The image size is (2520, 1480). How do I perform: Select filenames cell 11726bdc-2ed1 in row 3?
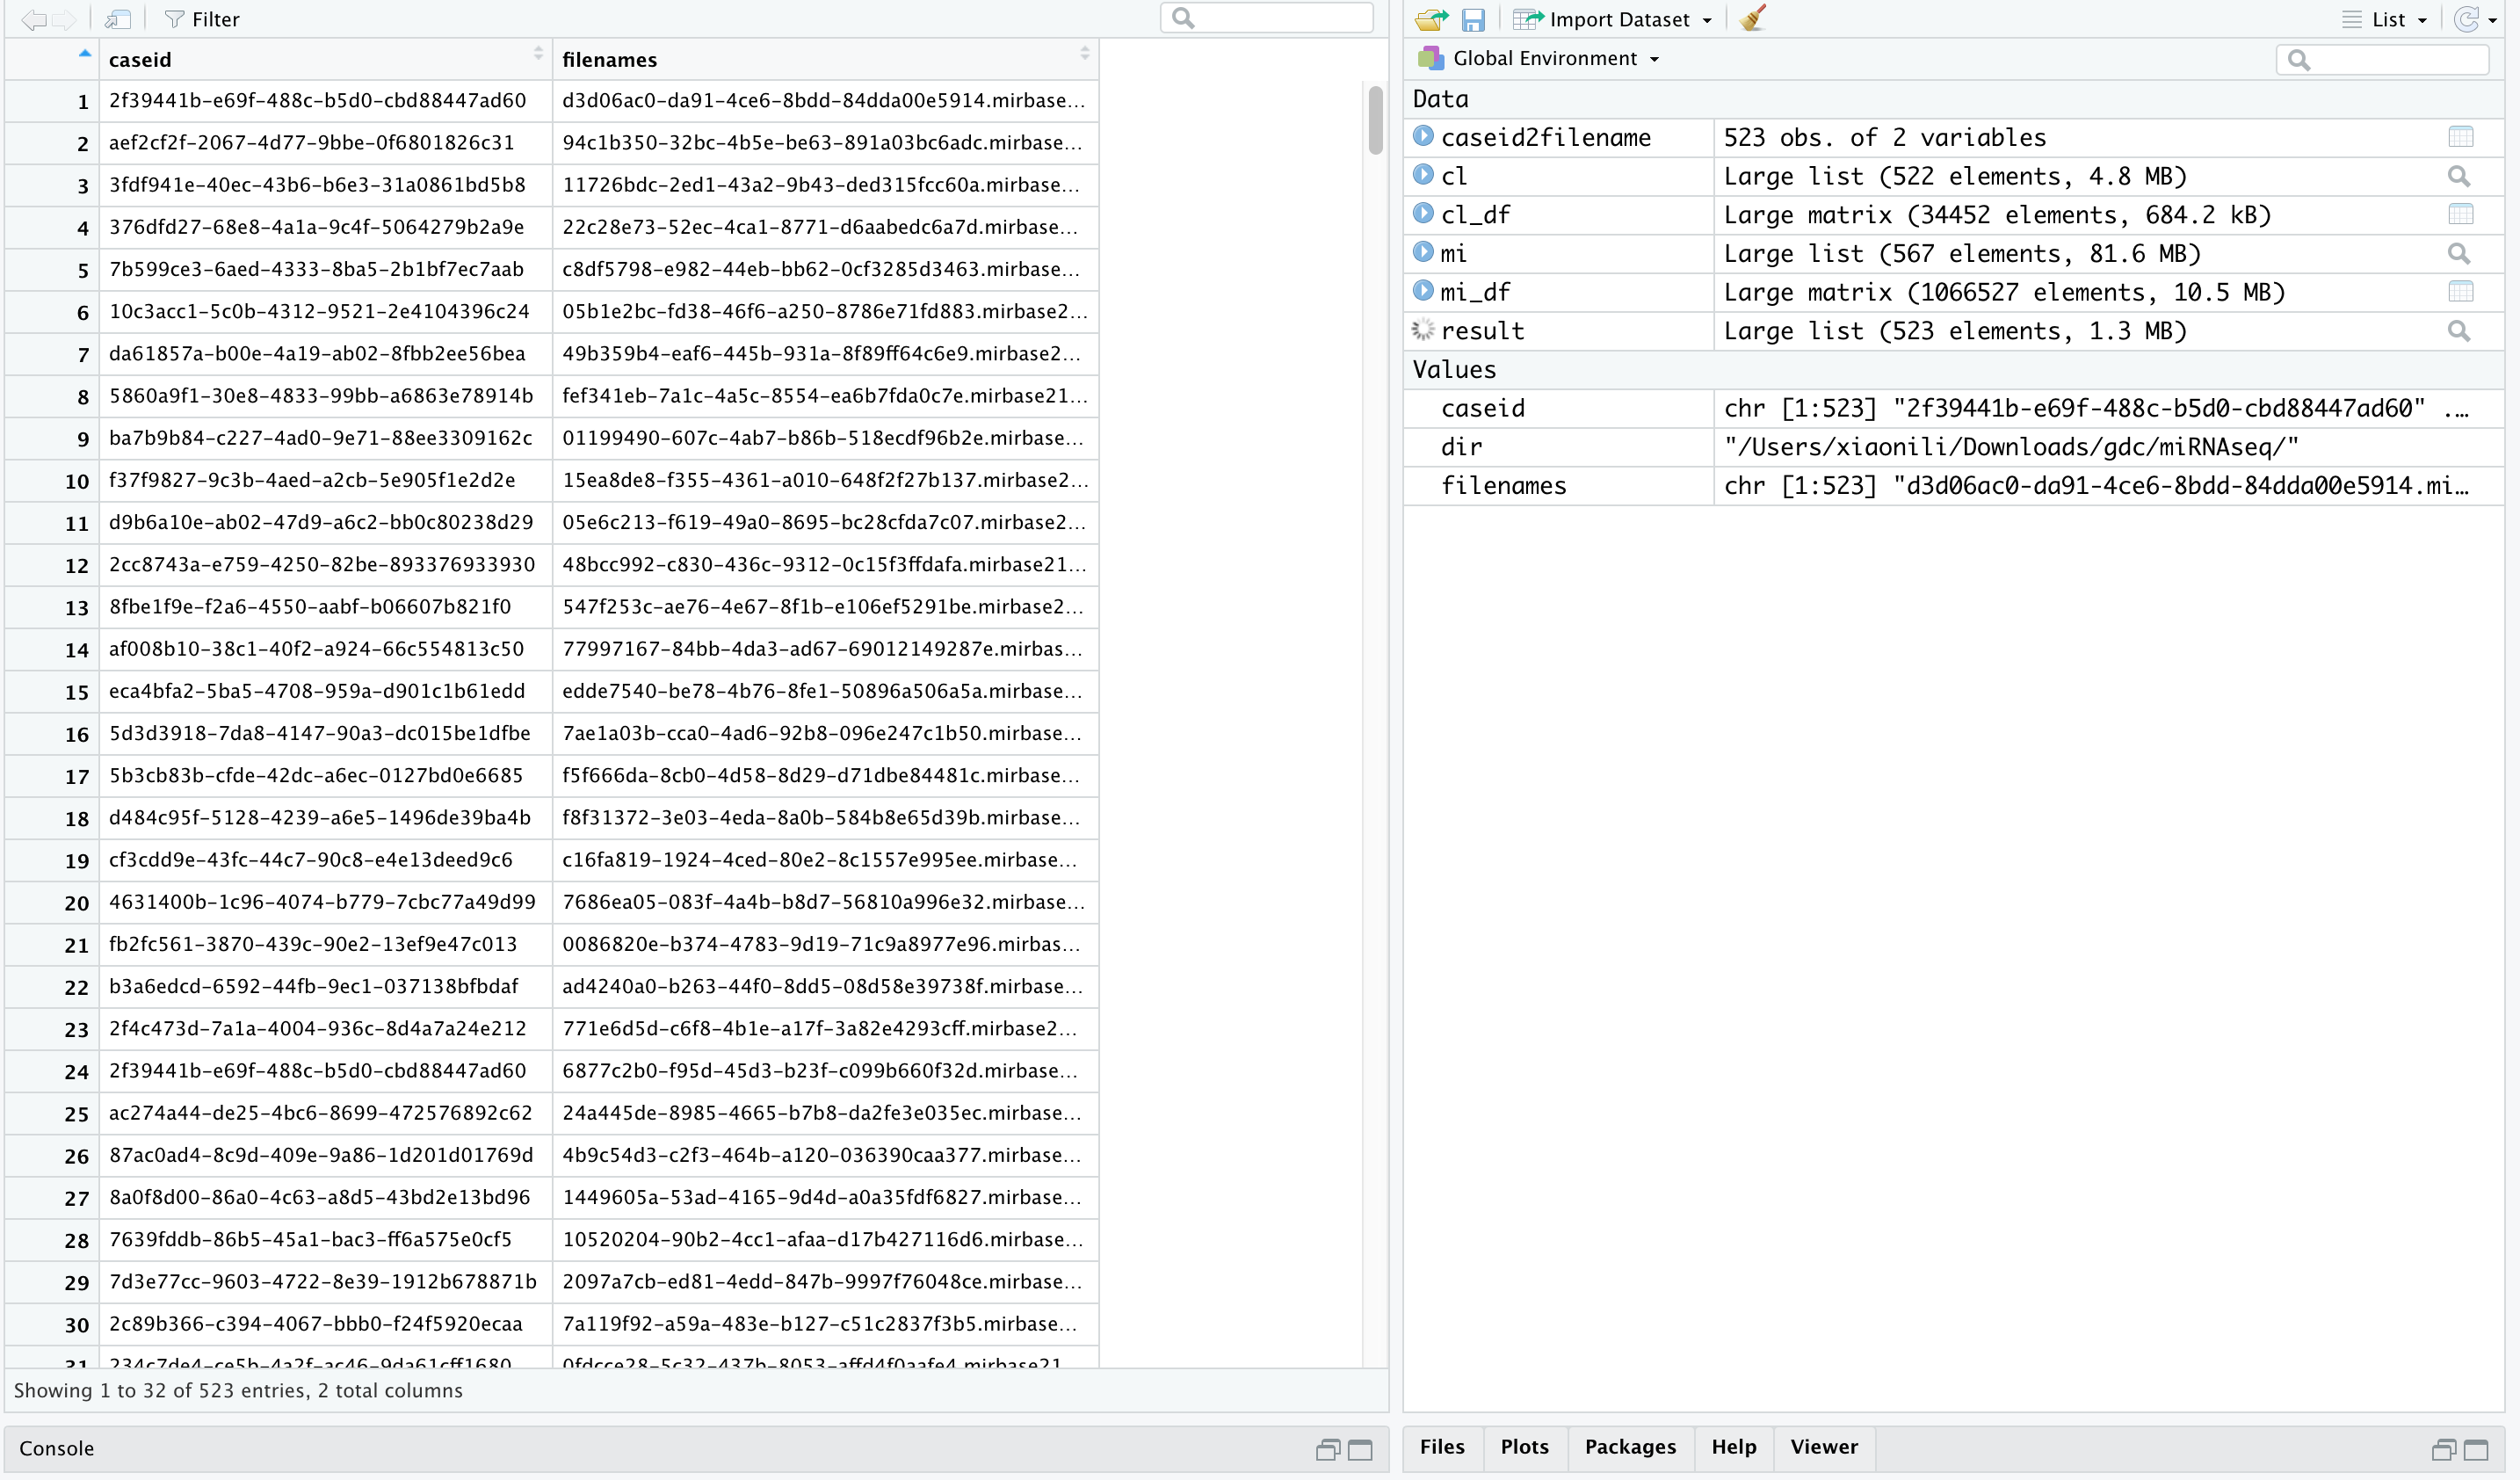click(x=825, y=185)
